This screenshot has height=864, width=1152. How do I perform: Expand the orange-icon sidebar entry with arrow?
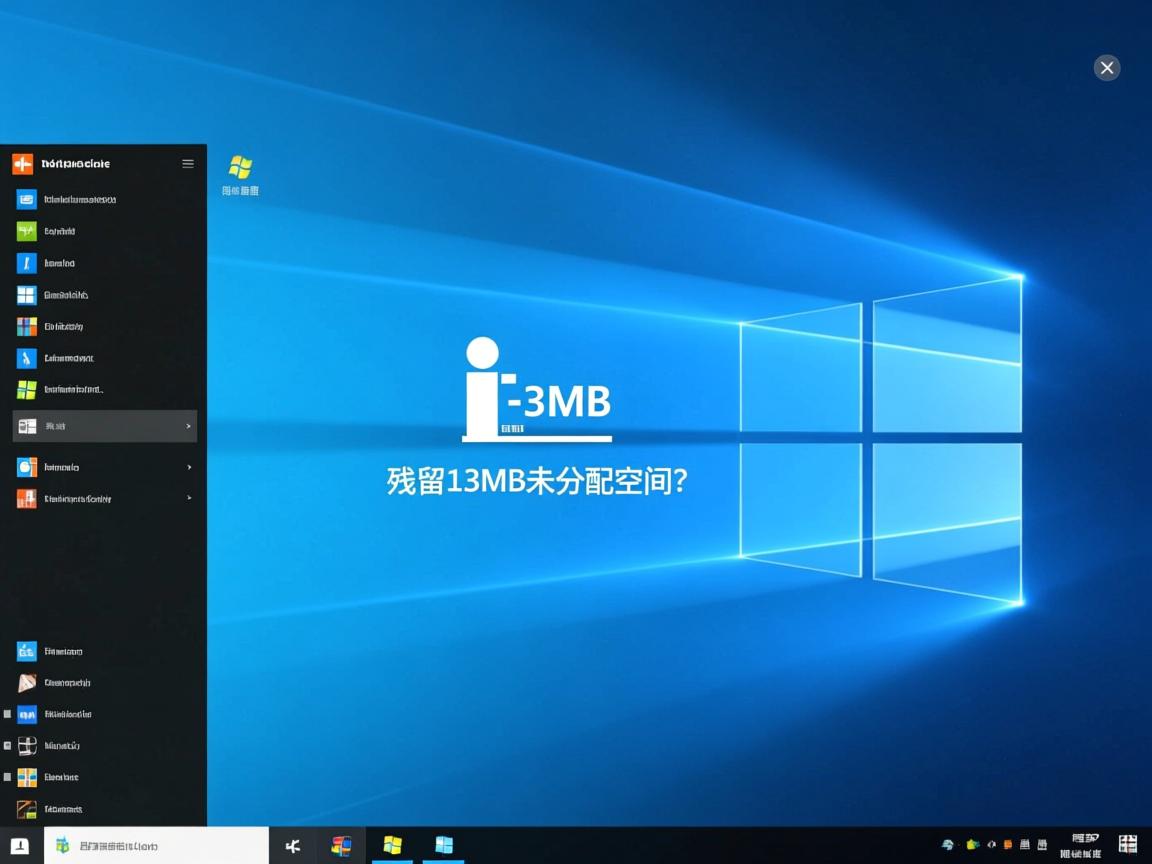click(x=190, y=498)
